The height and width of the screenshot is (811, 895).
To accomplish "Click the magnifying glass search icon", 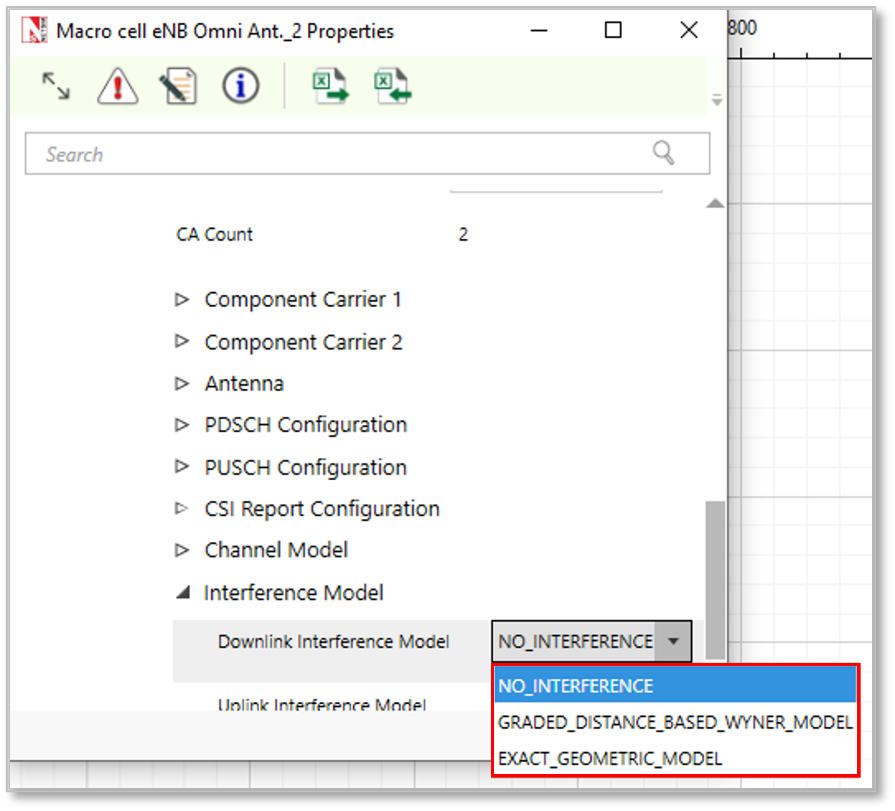I will (663, 153).
